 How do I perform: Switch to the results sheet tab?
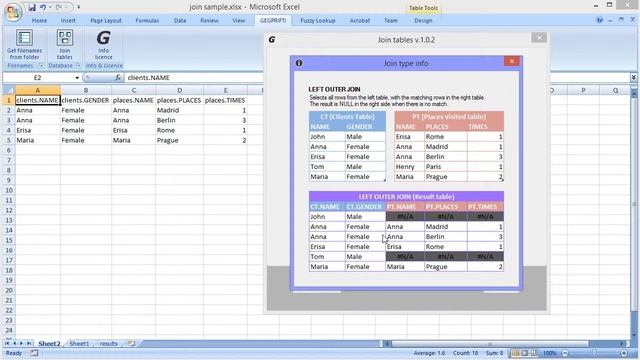point(108,344)
